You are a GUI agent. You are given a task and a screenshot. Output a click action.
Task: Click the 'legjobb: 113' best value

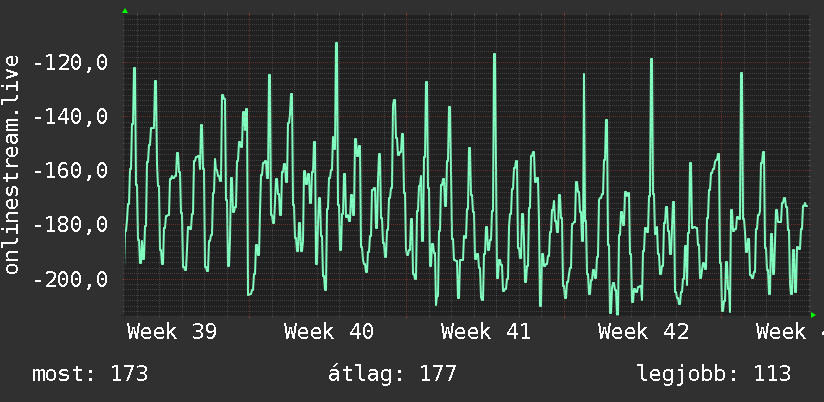tap(714, 374)
